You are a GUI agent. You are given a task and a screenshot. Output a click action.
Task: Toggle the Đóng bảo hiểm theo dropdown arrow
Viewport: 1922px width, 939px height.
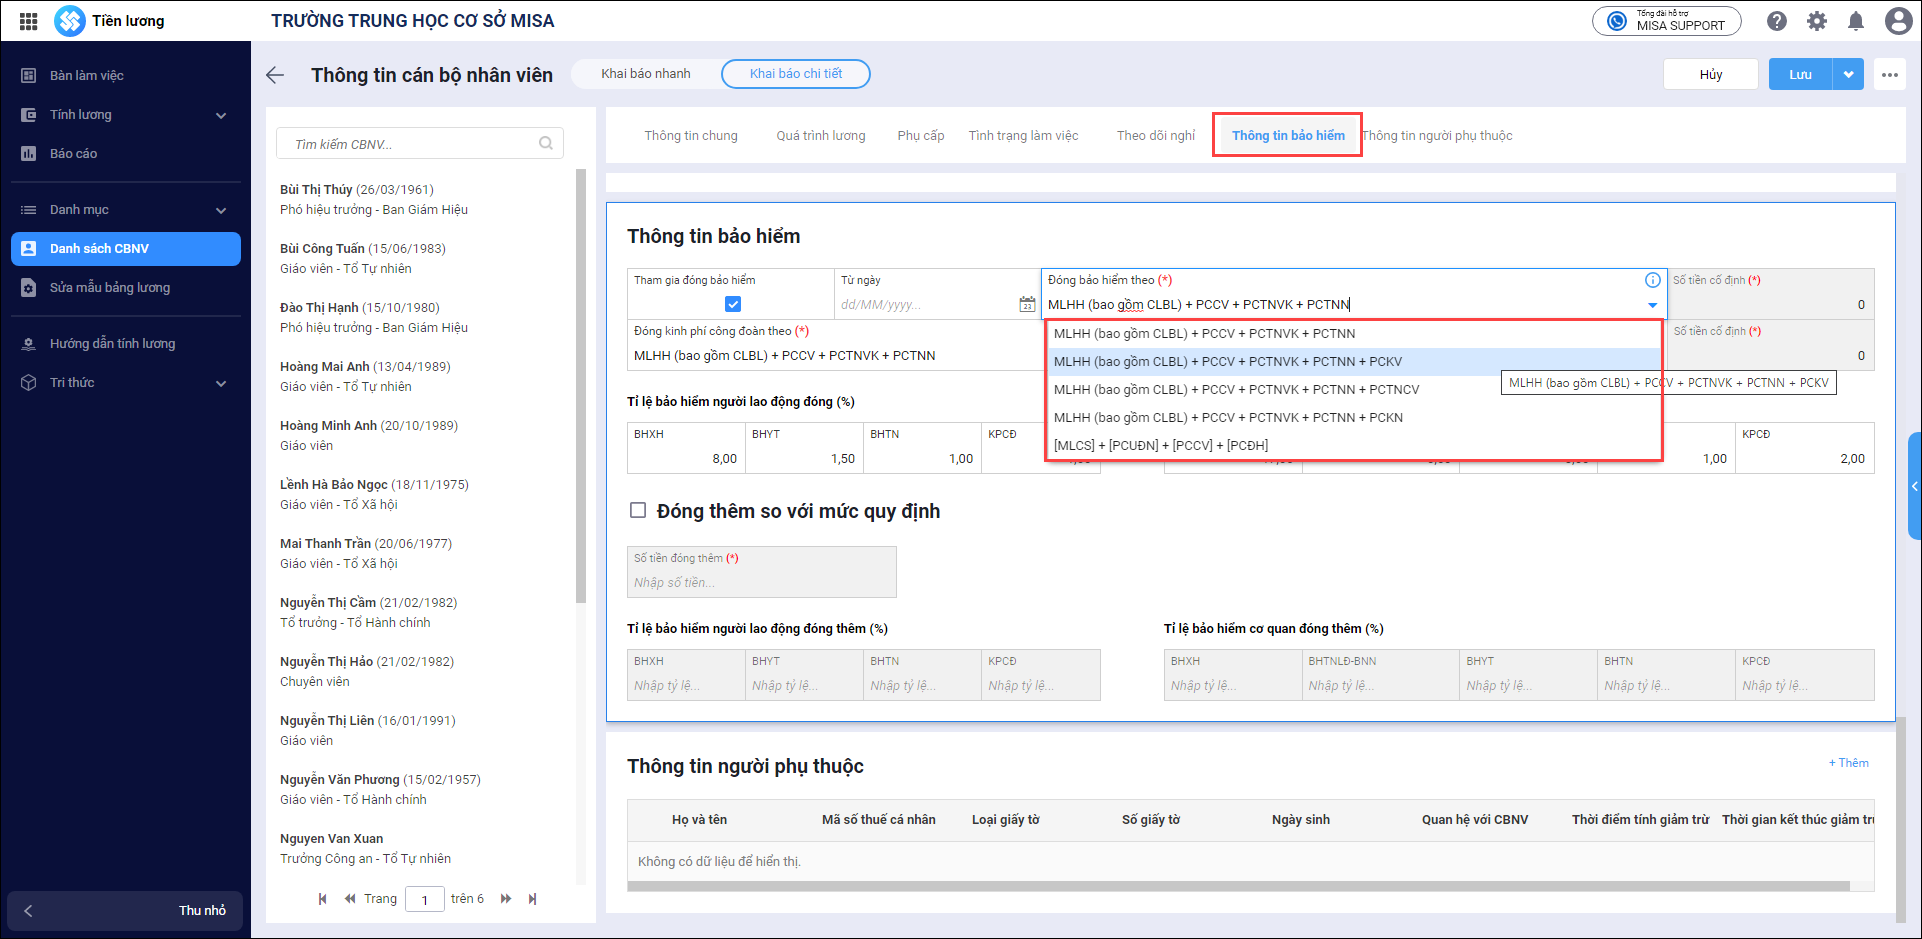(x=1652, y=305)
